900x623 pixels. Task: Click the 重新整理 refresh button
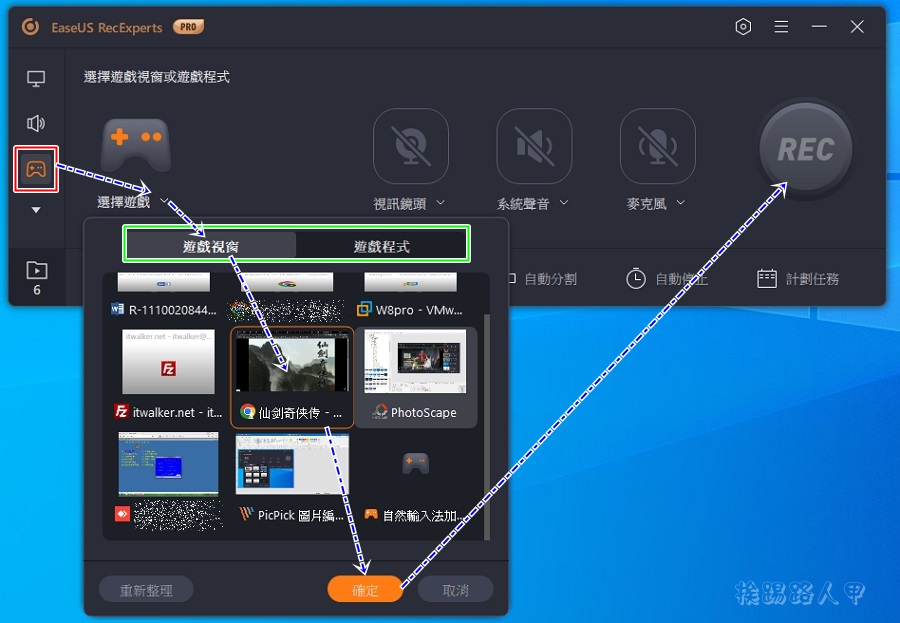[x=146, y=590]
